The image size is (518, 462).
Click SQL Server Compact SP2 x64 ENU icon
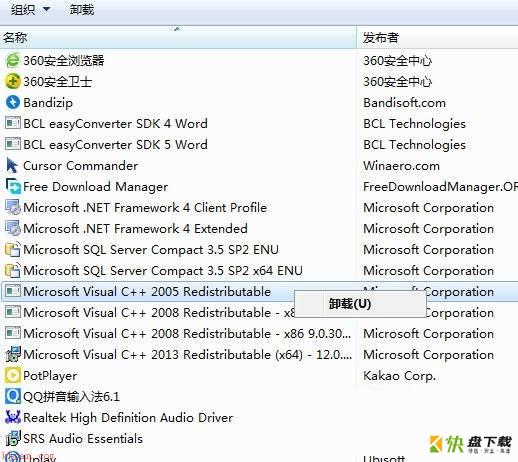(13, 271)
